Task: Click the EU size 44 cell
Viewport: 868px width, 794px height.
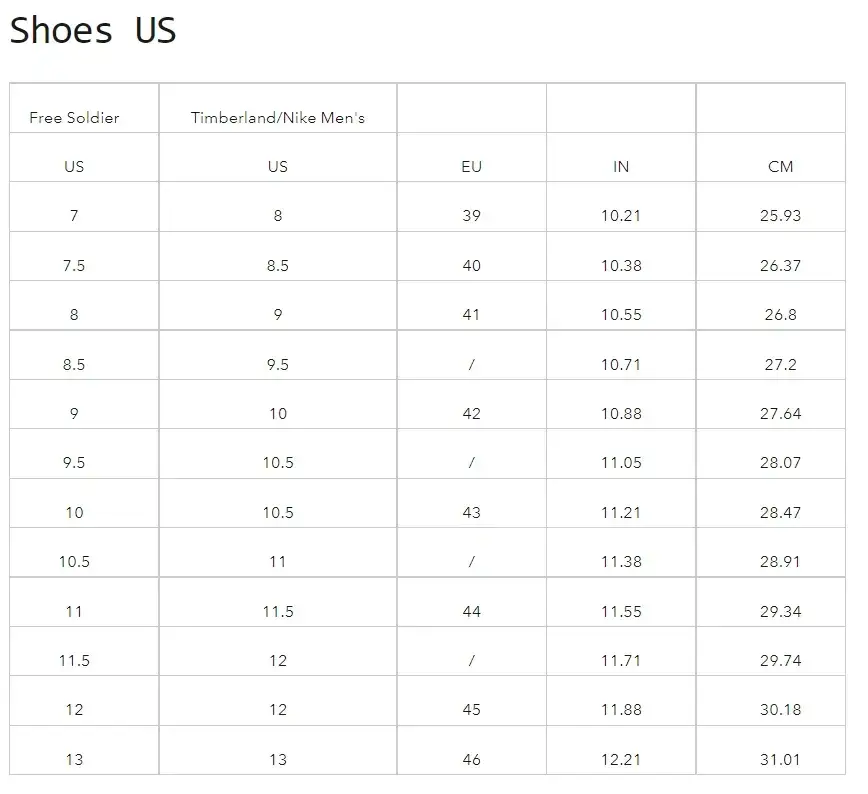Action: (472, 612)
